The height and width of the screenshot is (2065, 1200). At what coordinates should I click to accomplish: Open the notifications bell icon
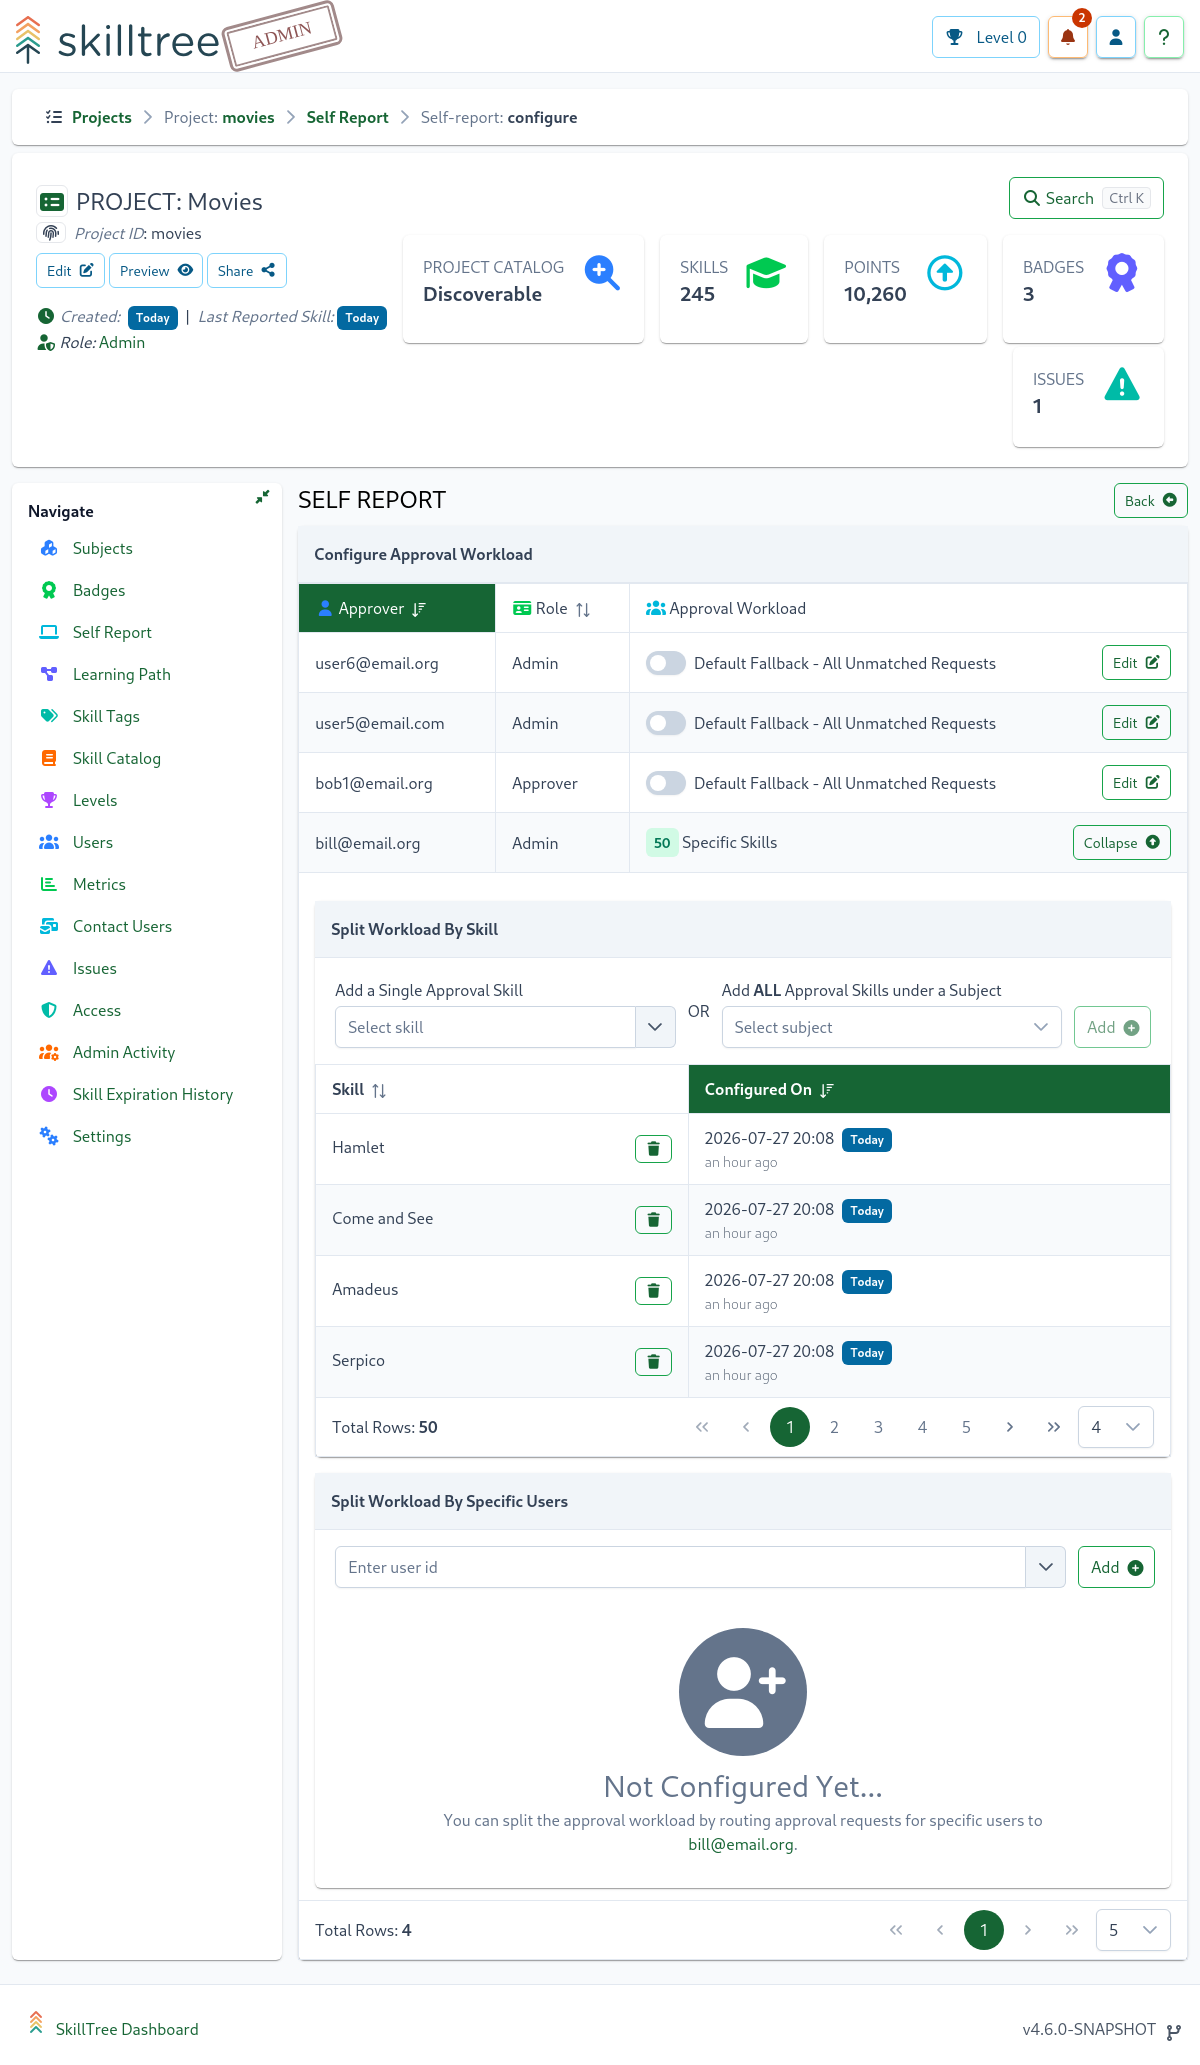pos(1068,37)
